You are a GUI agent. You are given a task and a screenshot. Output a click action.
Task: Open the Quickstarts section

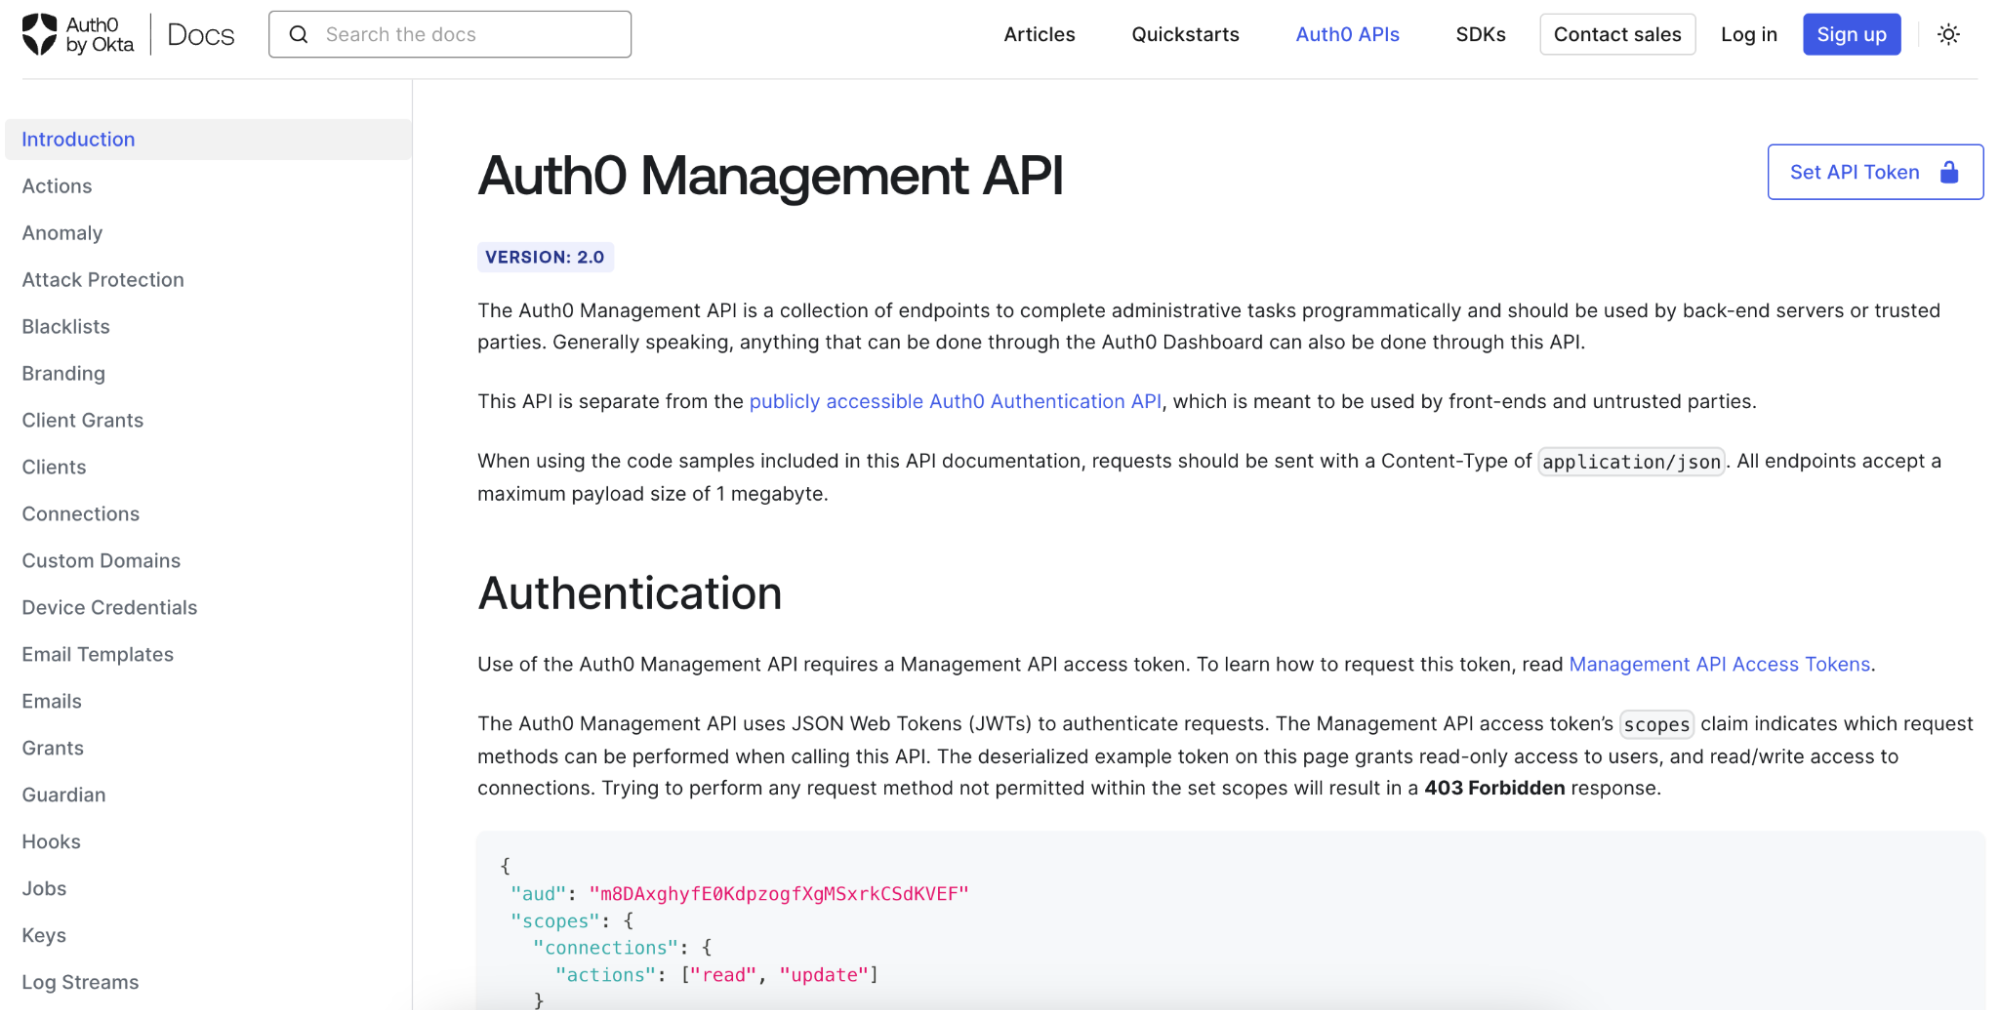pyautogui.click(x=1184, y=33)
